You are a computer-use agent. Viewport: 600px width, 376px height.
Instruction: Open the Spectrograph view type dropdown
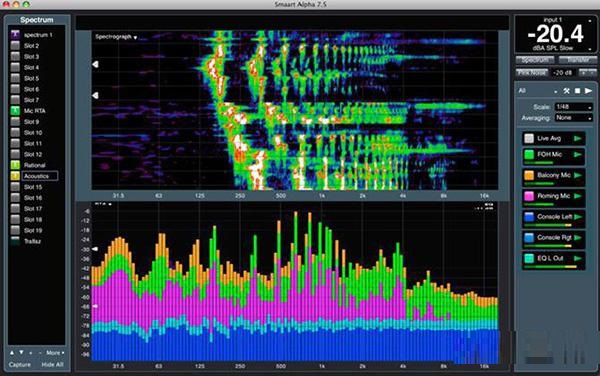coord(116,37)
